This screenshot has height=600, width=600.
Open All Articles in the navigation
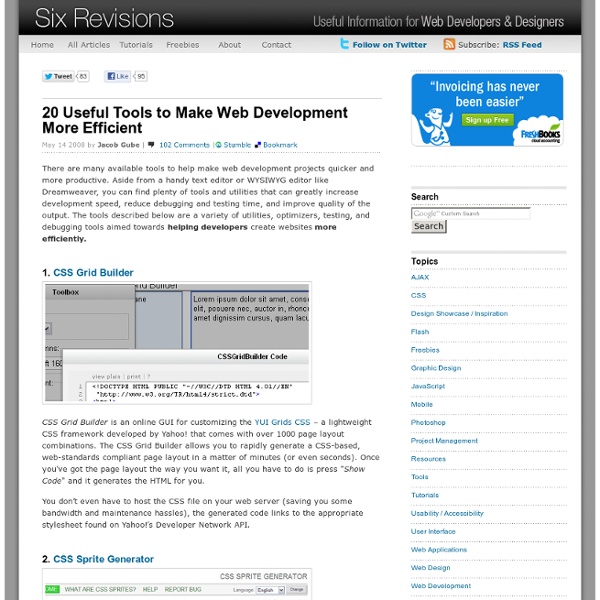point(89,45)
